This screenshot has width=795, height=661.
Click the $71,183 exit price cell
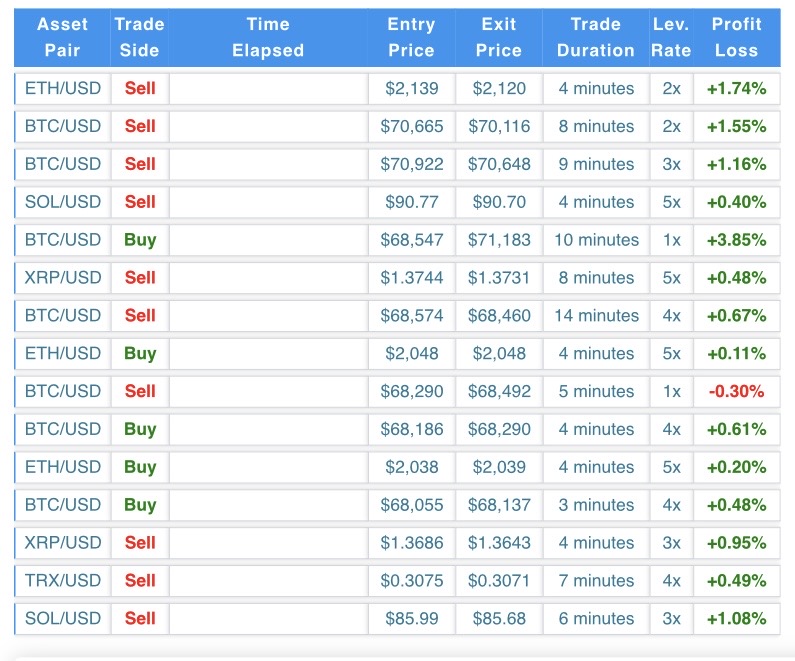499,240
